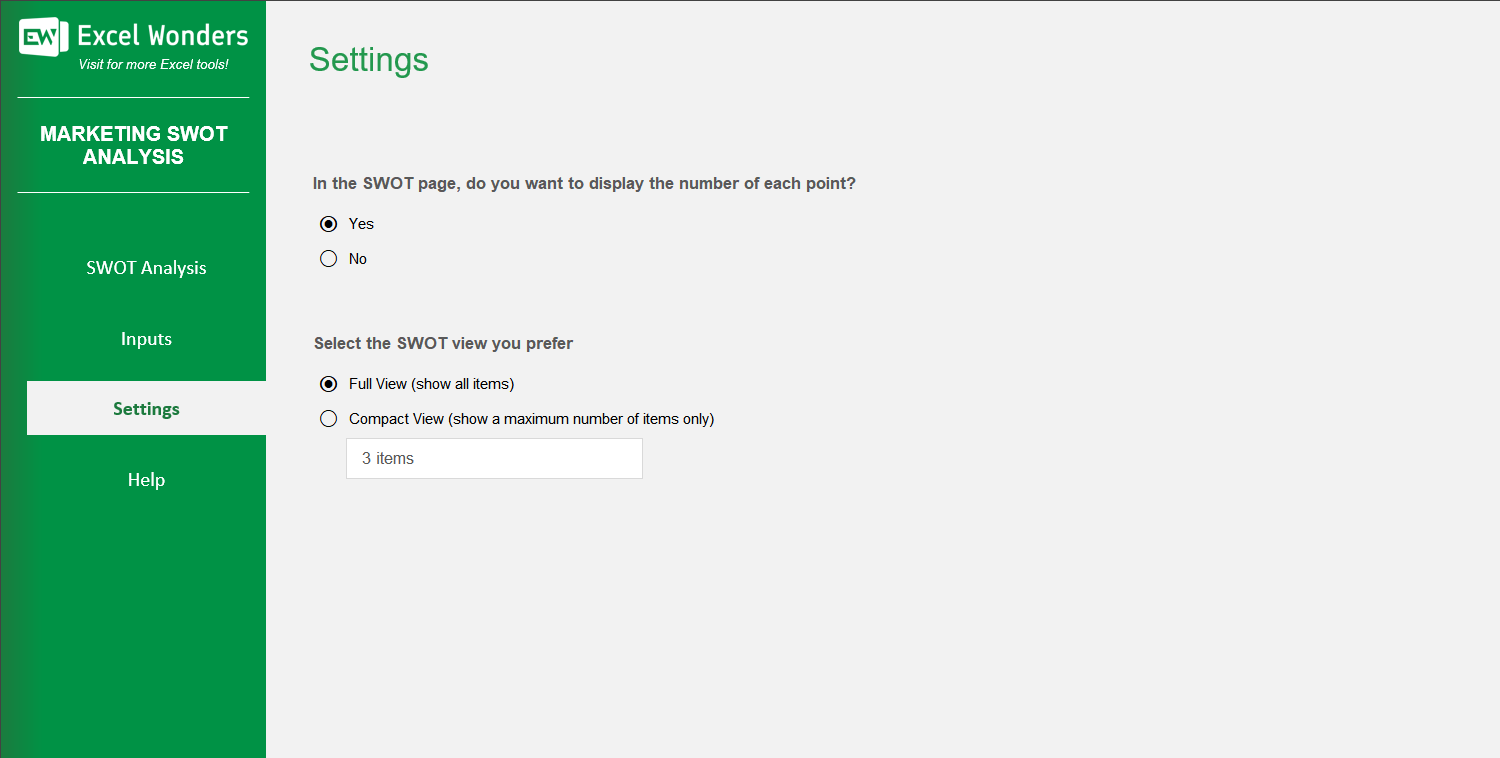Click the Marketing SWOT Analysis sidebar title
The height and width of the screenshot is (758, 1500).
134,145
